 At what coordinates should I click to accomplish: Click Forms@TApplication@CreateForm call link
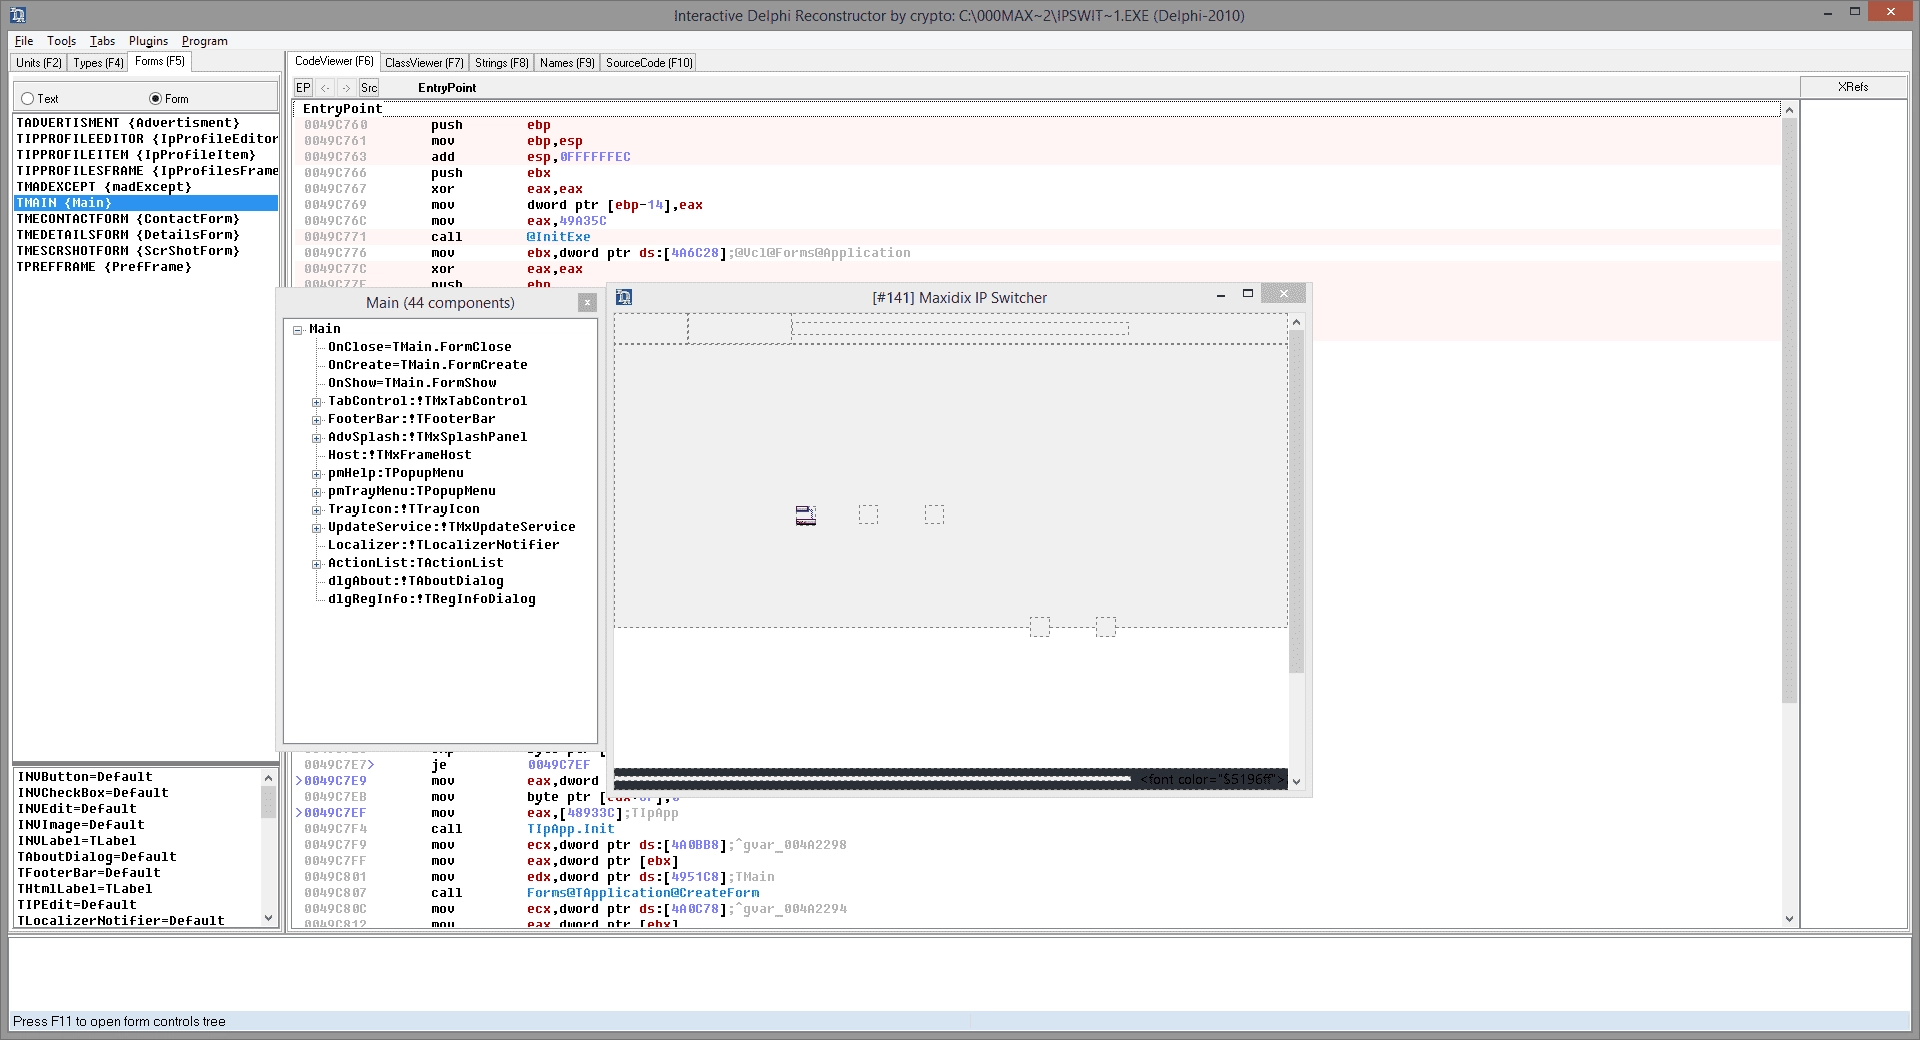pyautogui.click(x=643, y=893)
